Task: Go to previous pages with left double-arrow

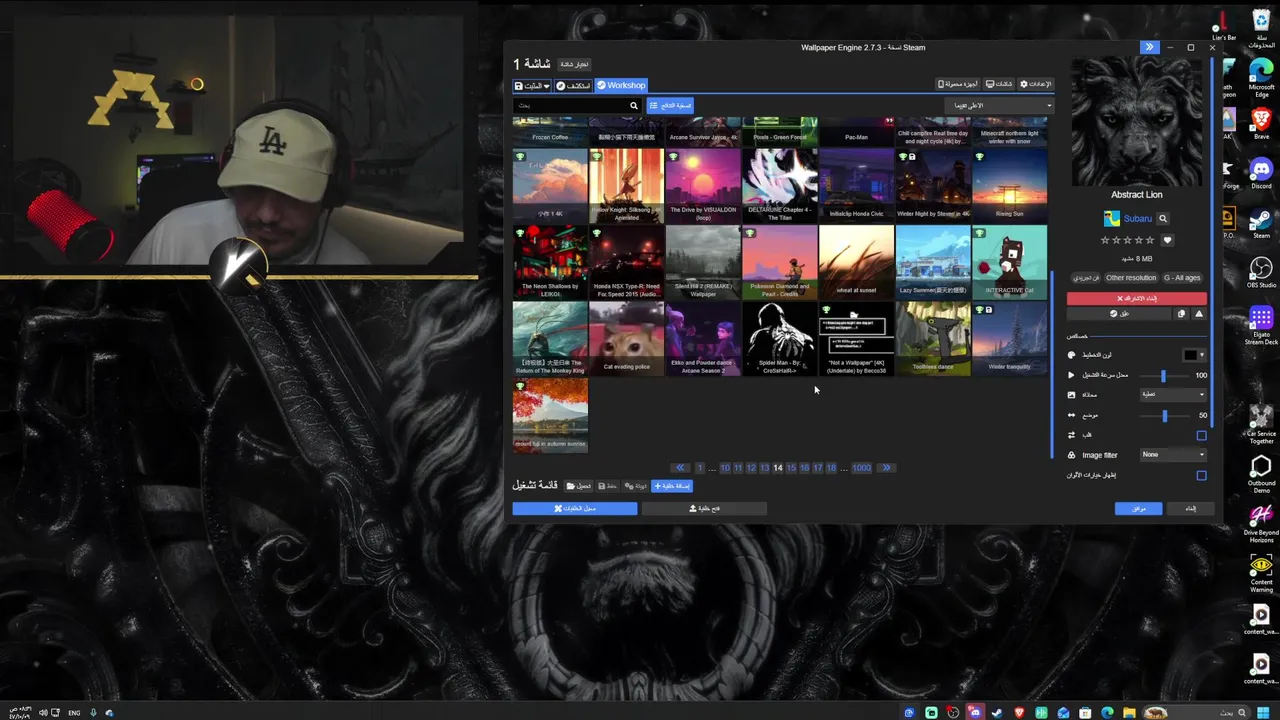Action: (x=680, y=468)
